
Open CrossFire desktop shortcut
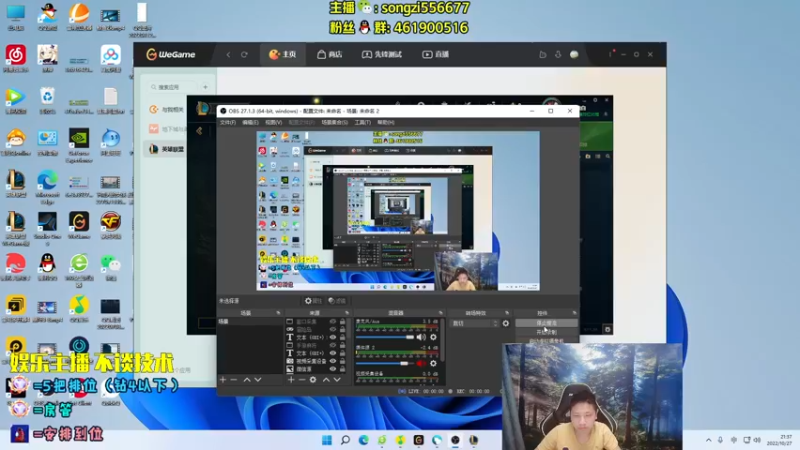pos(110,226)
